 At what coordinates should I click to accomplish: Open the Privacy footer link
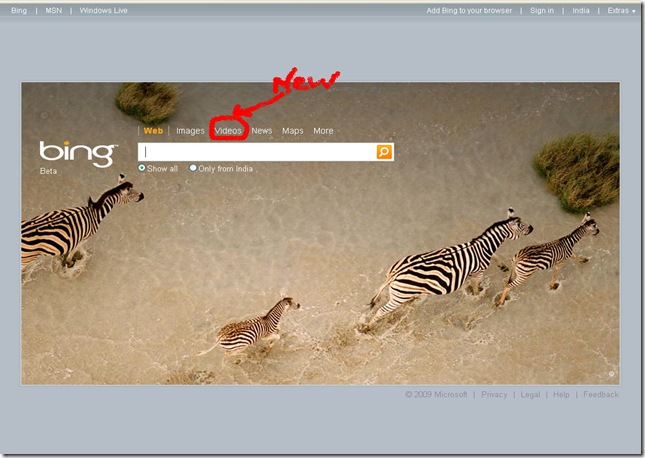coord(494,394)
